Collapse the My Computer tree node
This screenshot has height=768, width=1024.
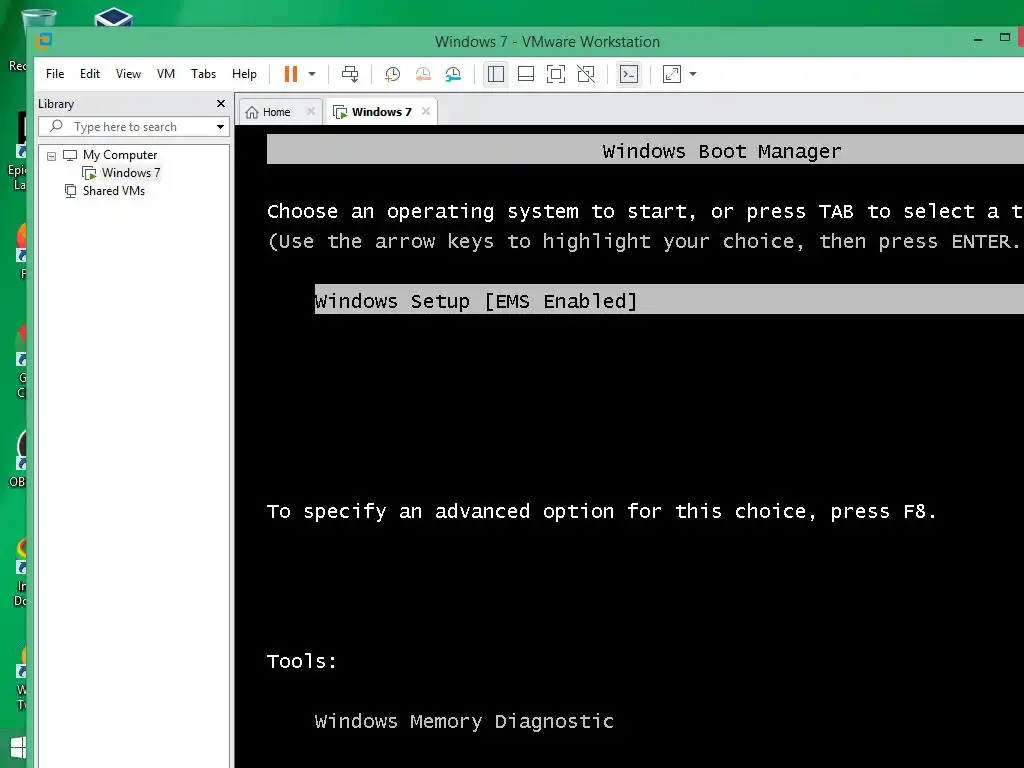tap(51, 156)
